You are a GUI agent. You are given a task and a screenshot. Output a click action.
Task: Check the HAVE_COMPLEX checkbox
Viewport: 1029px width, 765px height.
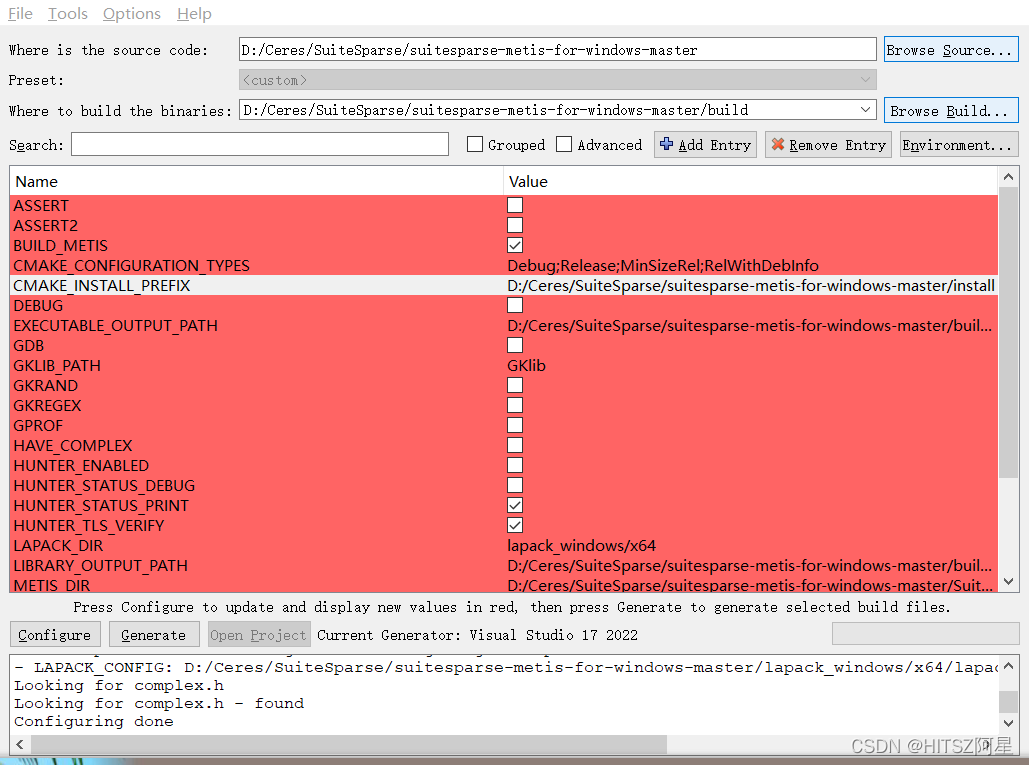(515, 445)
